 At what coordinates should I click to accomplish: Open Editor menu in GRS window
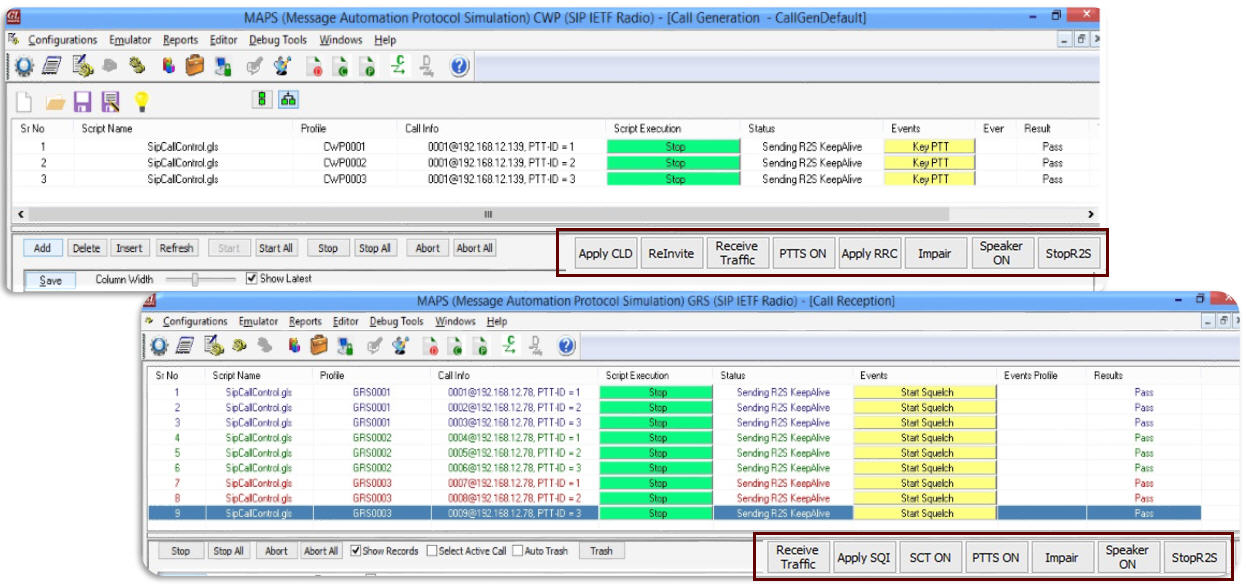point(346,322)
